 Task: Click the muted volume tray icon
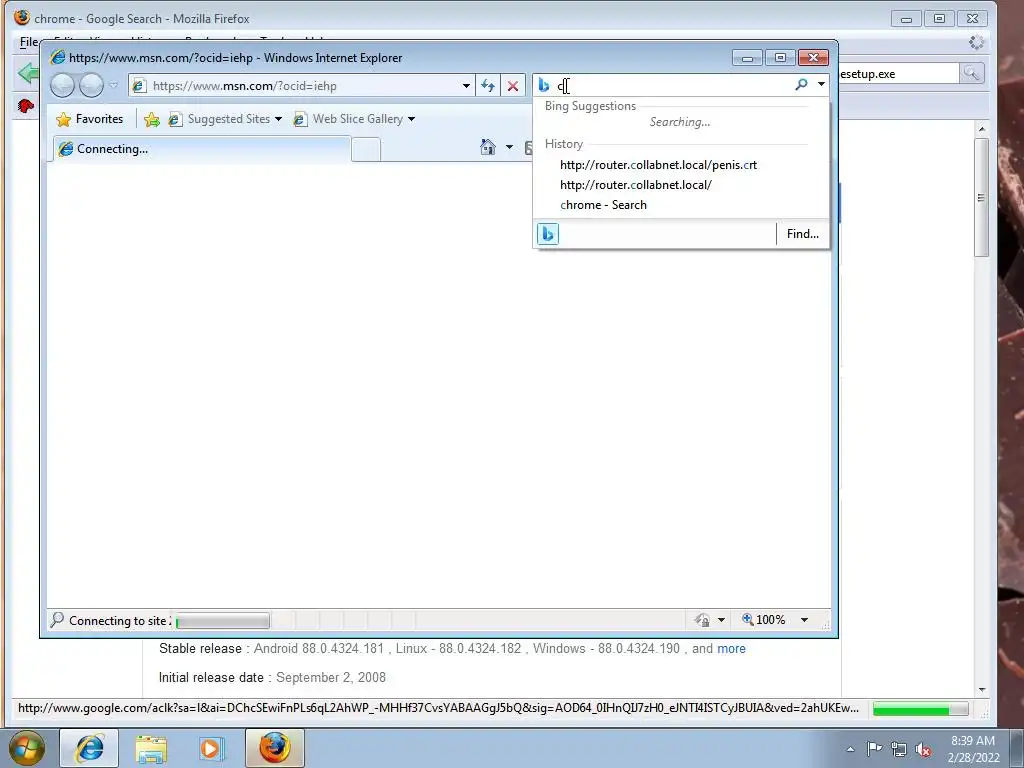(x=923, y=750)
